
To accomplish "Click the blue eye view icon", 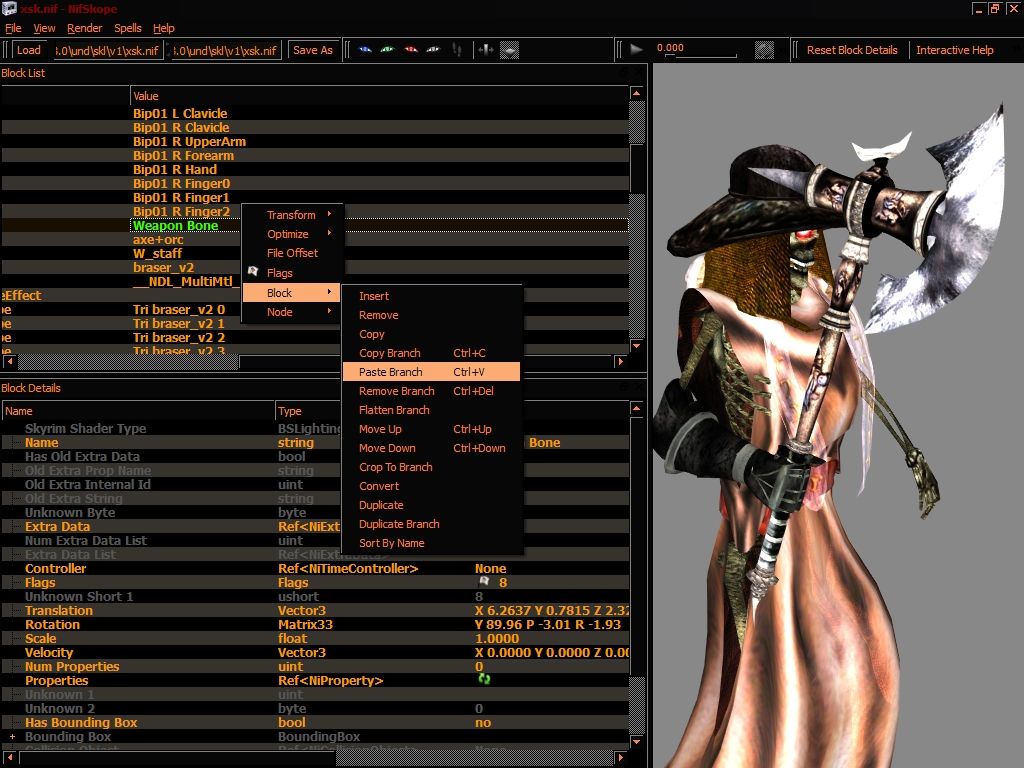I will click(x=365, y=50).
